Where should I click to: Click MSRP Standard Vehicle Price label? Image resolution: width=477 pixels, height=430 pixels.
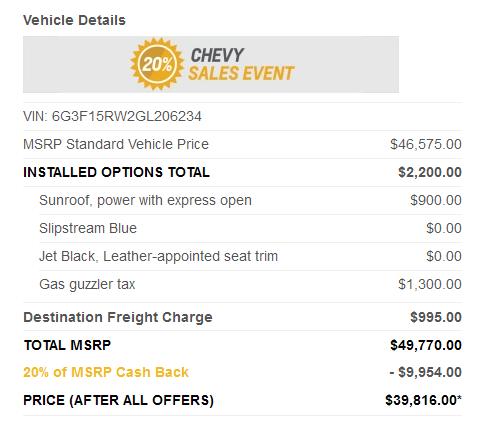(x=116, y=144)
